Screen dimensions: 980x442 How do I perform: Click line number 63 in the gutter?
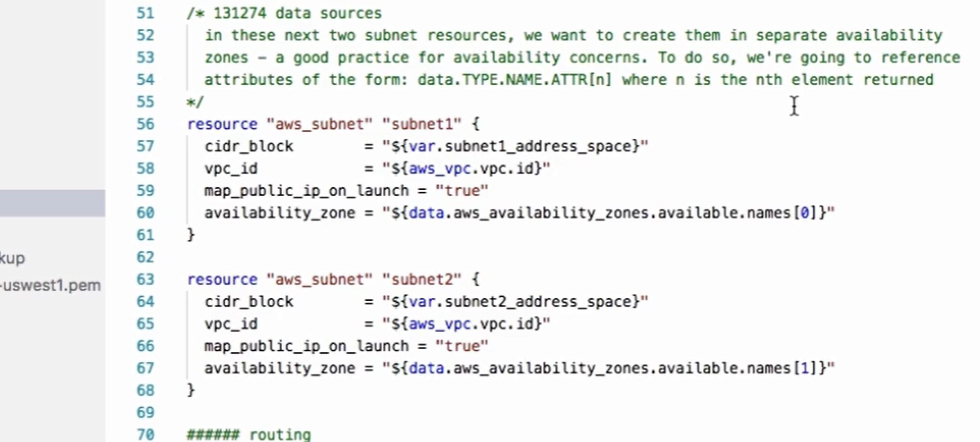click(x=145, y=279)
